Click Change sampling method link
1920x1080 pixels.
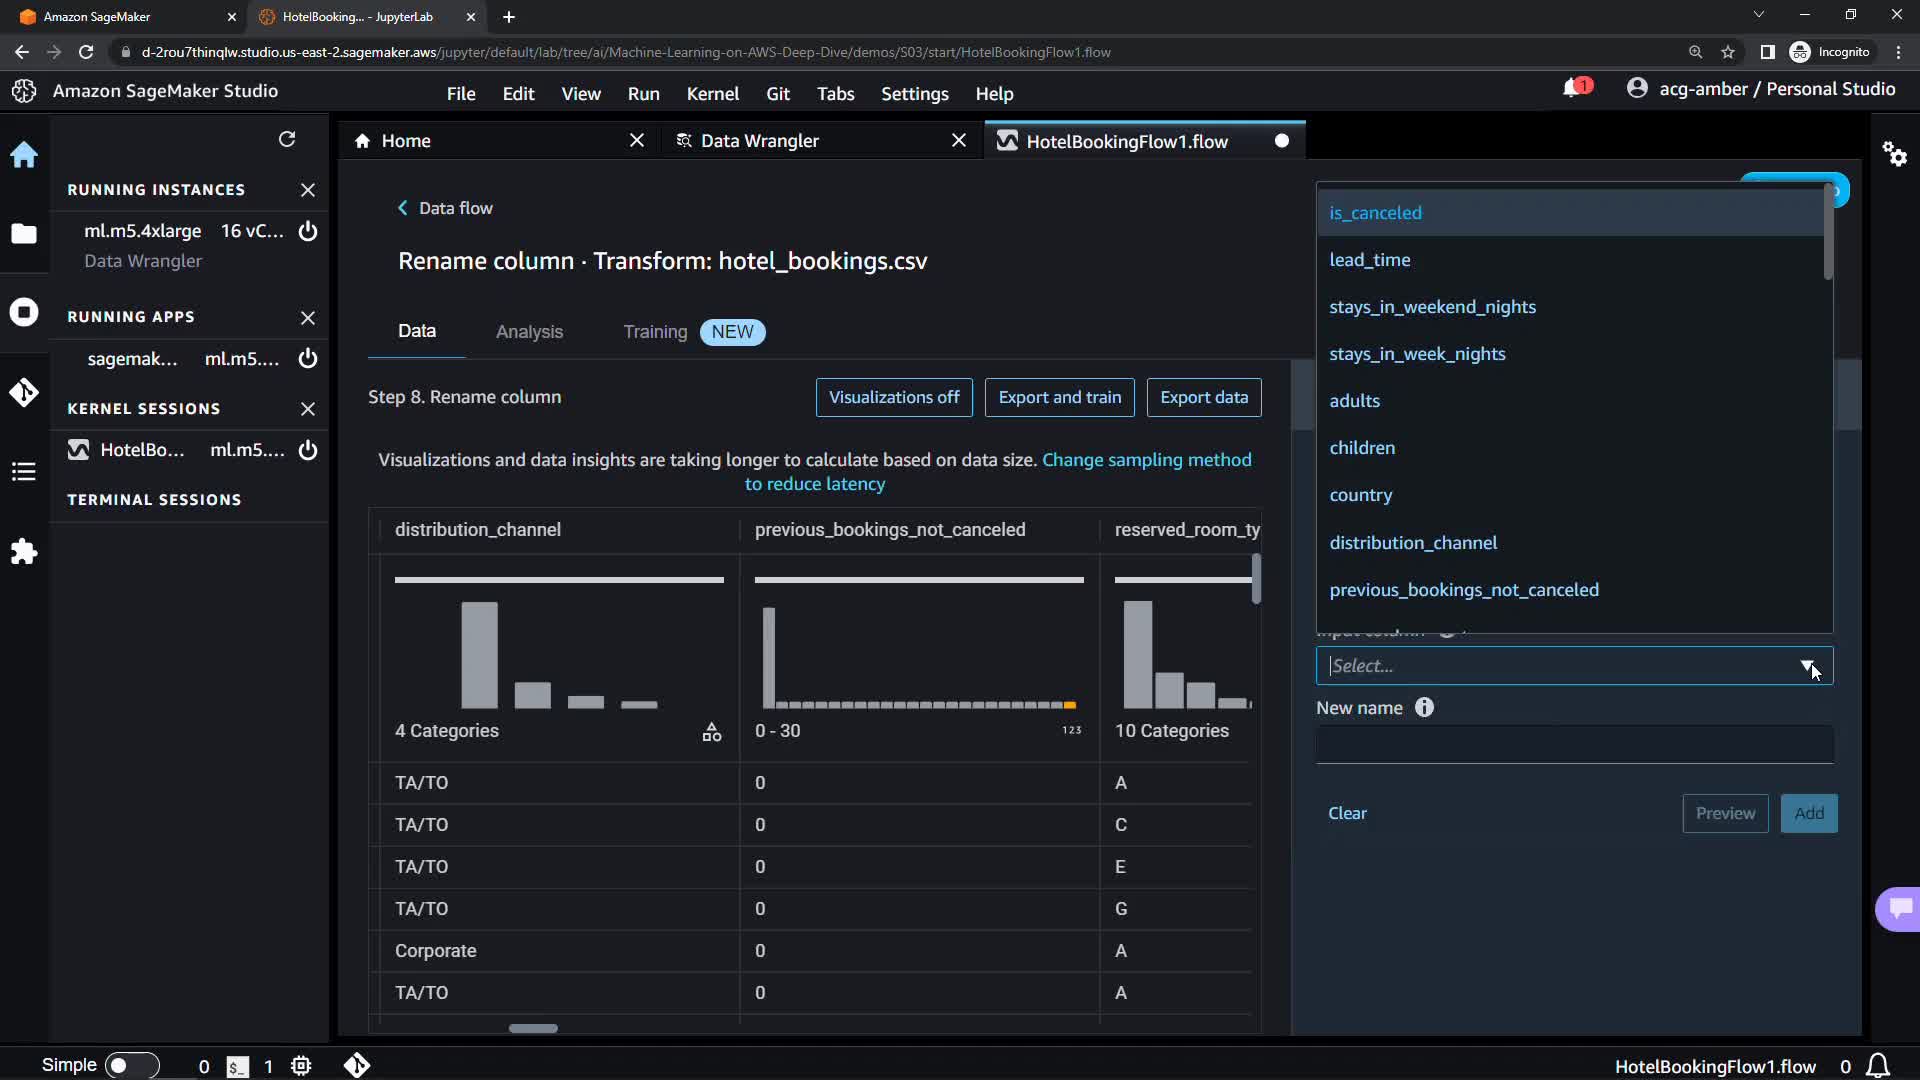click(1146, 460)
